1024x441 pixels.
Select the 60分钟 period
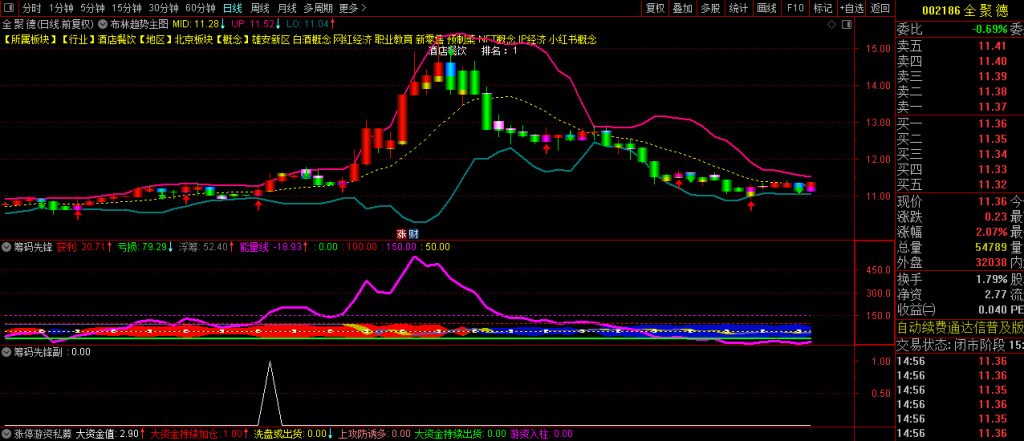click(x=199, y=8)
